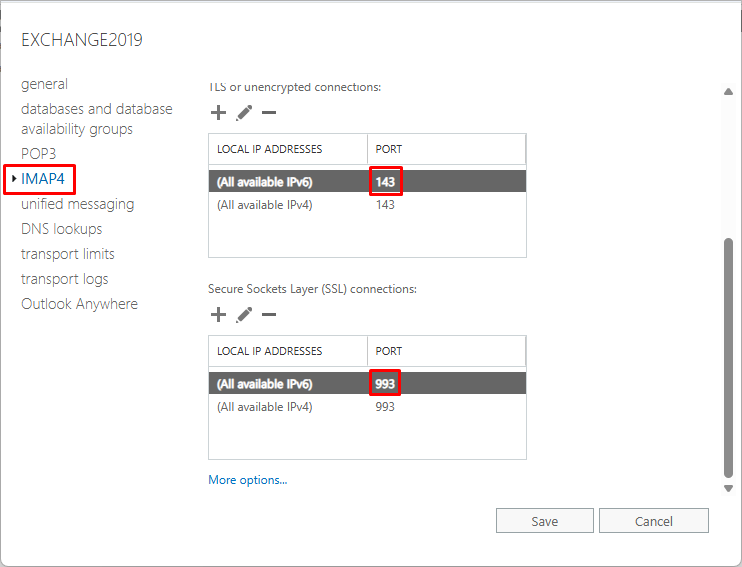
Task: Select the IMAP4 settings page
Action: [43, 179]
